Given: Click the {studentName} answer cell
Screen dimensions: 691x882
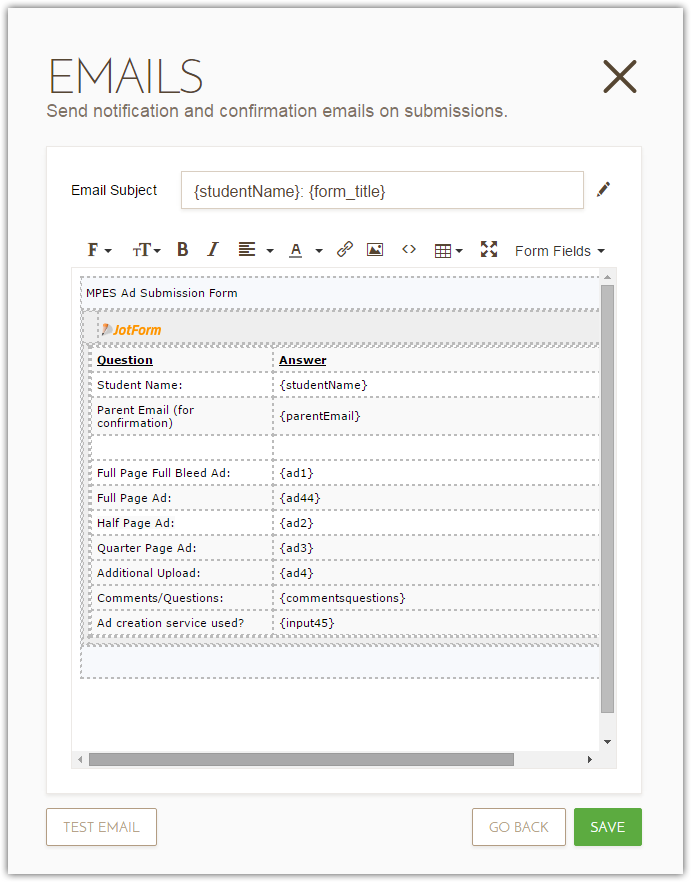Looking at the screenshot, I should pos(324,385).
